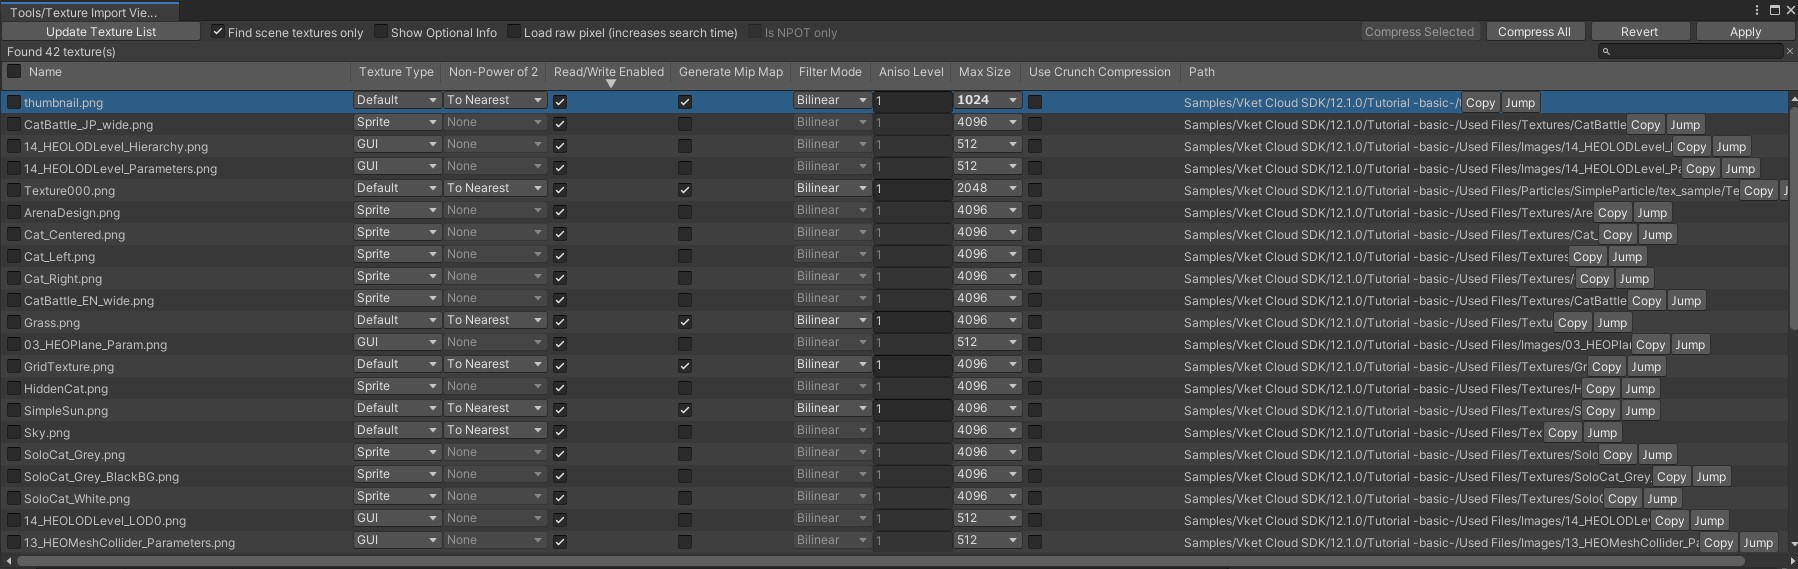Open Non-Power of 2 dropdown for Texture000.png

click(495, 188)
